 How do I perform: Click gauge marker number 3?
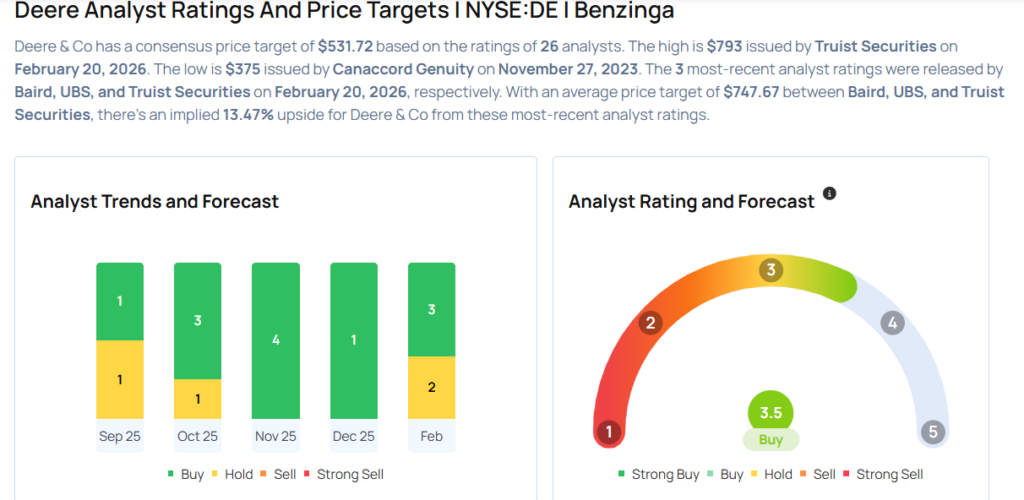pos(770,270)
